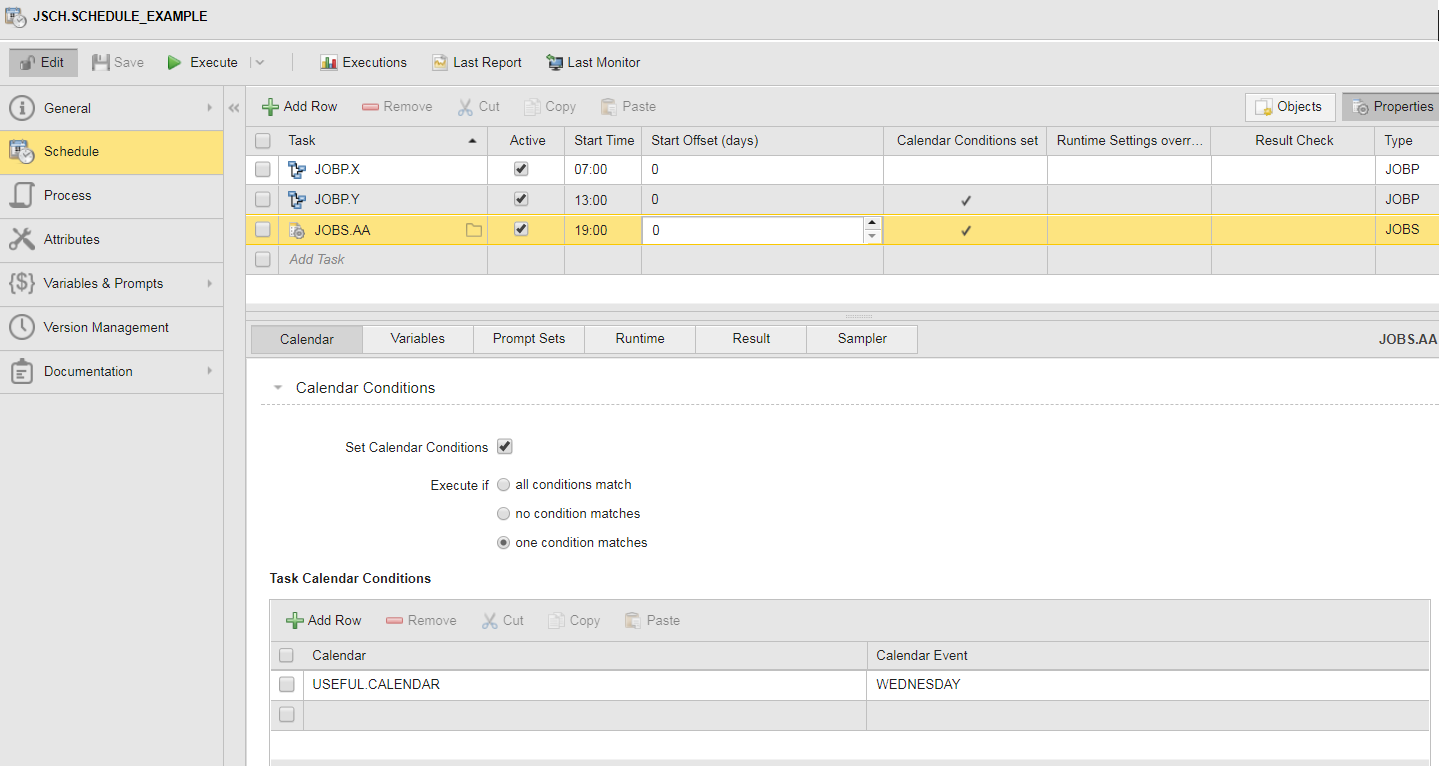The image size is (1439, 766).
Task: Select the 'all conditions match' option
Action: click(x=503, y=484)
